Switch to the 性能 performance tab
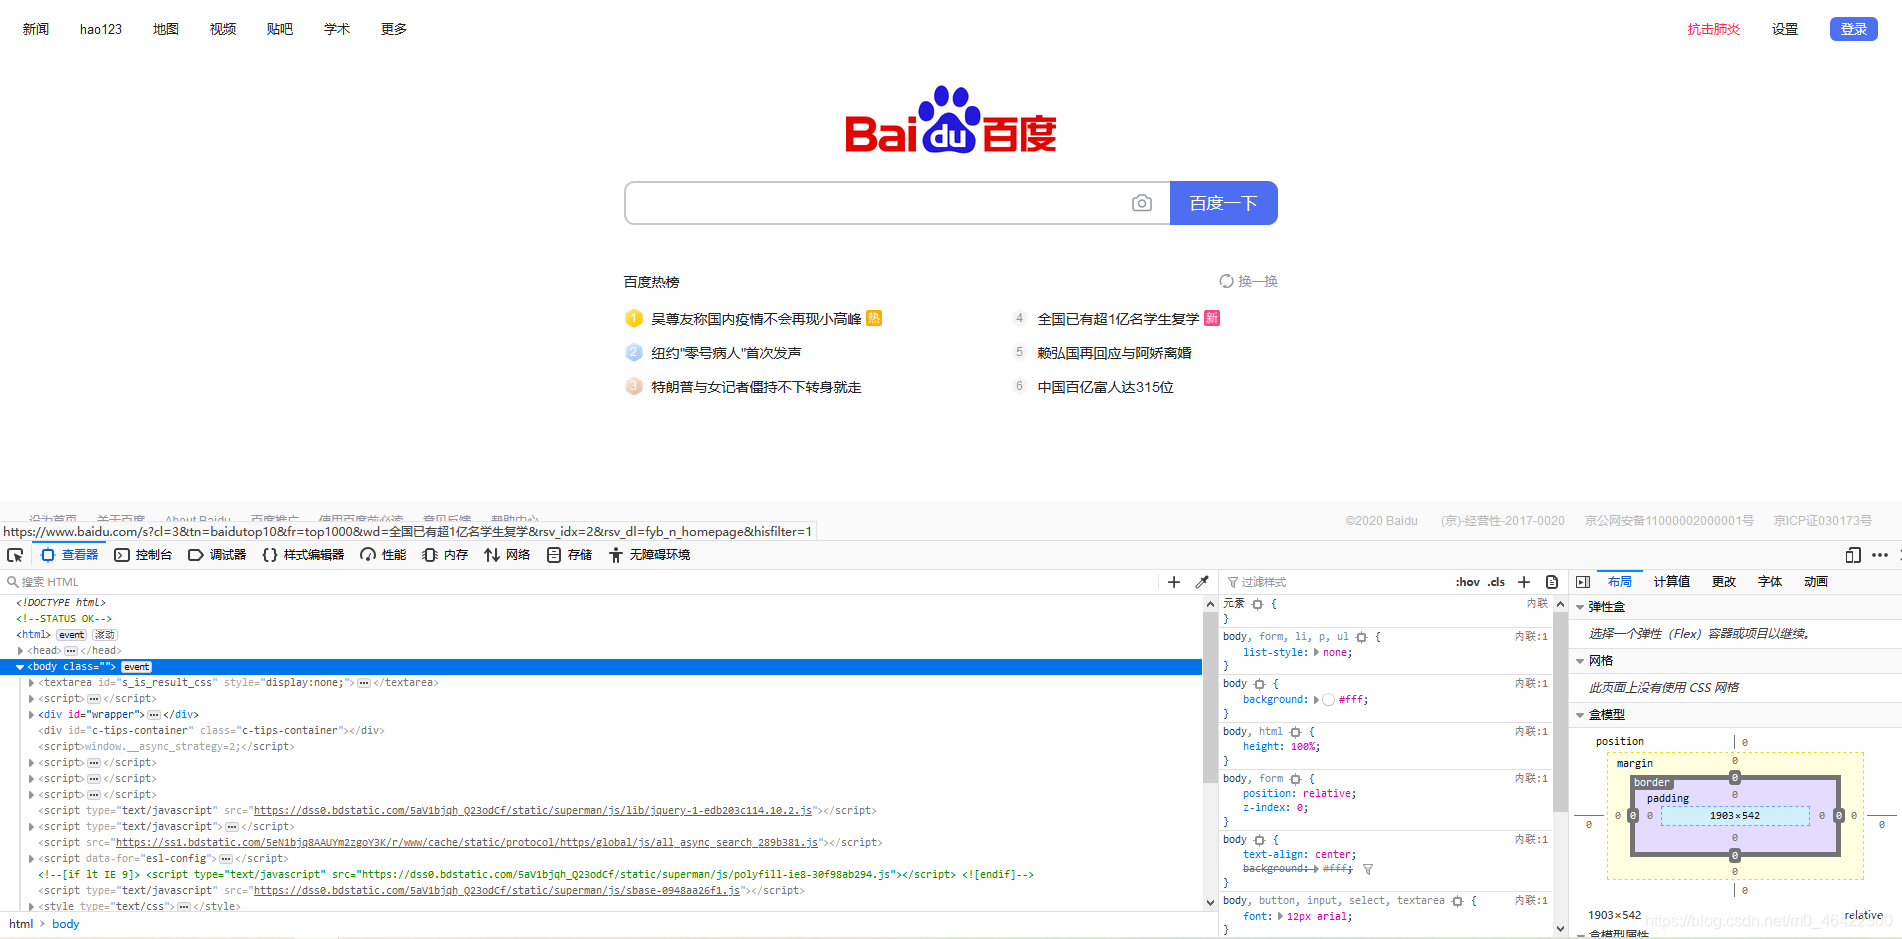1902x939 pixels. tap(383, 555)
